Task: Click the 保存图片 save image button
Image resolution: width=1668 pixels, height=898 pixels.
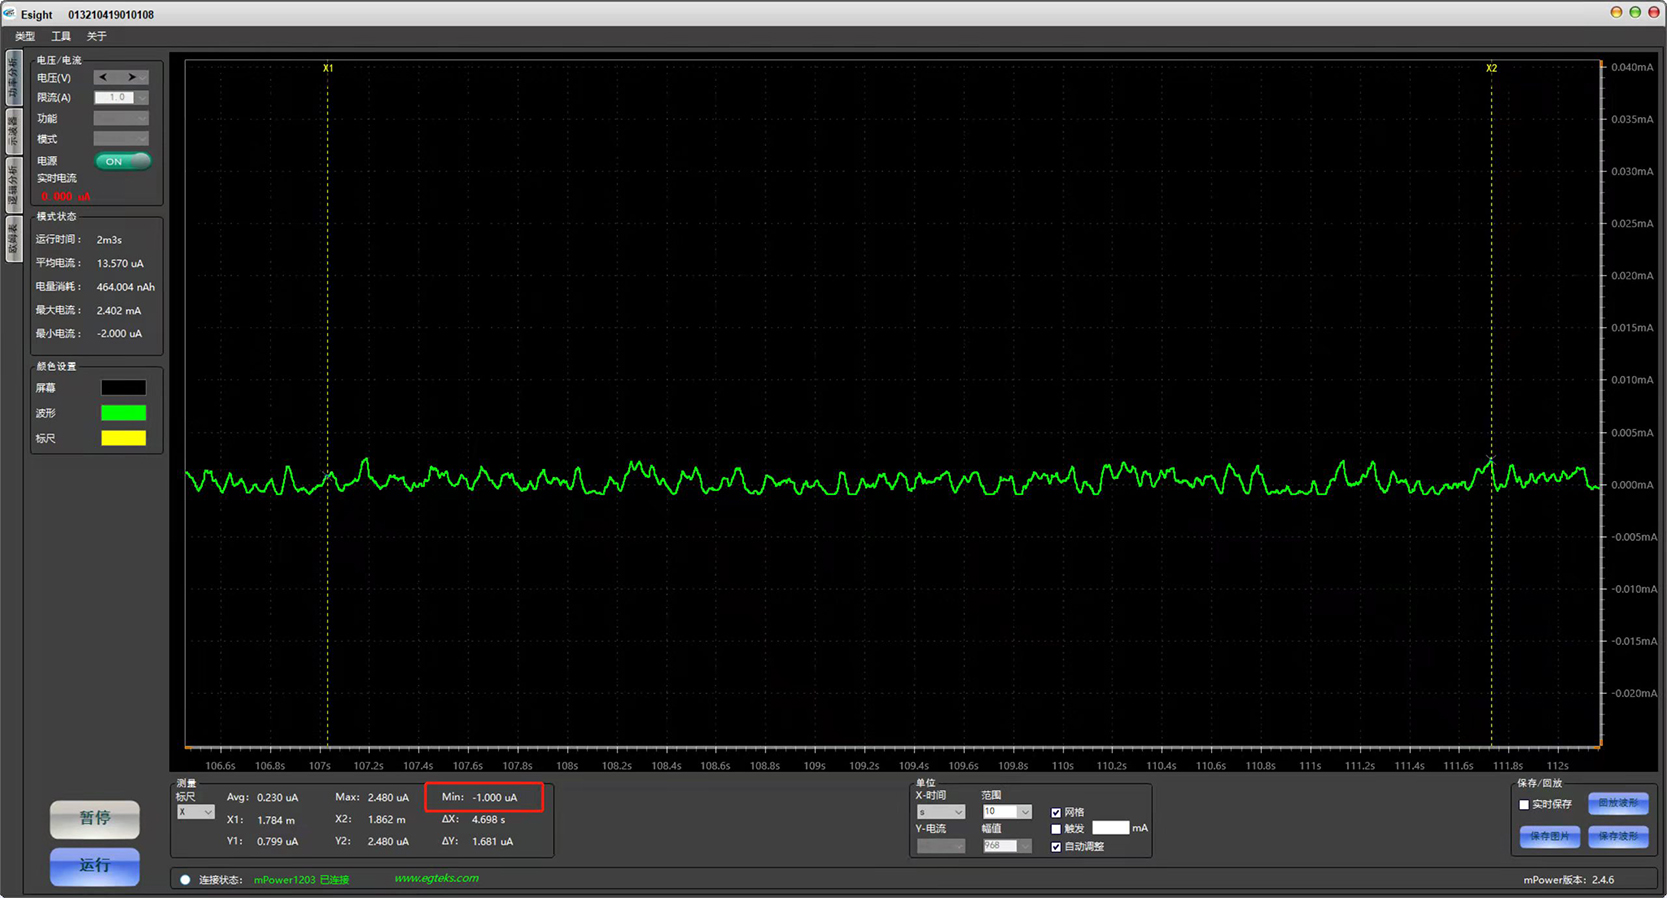Action: point(1549,836)
